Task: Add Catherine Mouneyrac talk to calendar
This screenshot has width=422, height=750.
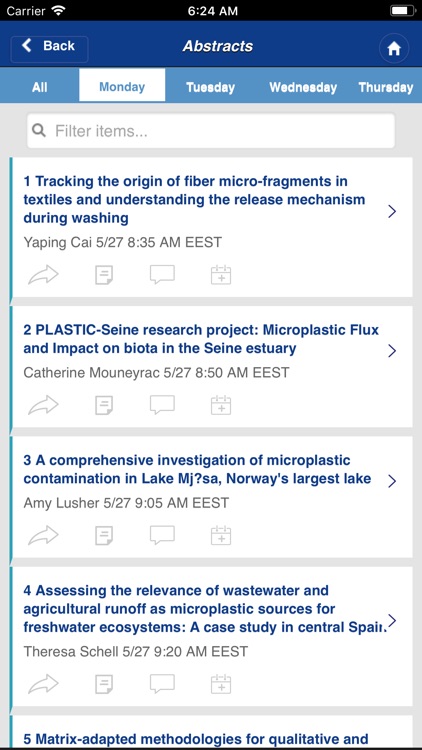Action: point(221,405)
